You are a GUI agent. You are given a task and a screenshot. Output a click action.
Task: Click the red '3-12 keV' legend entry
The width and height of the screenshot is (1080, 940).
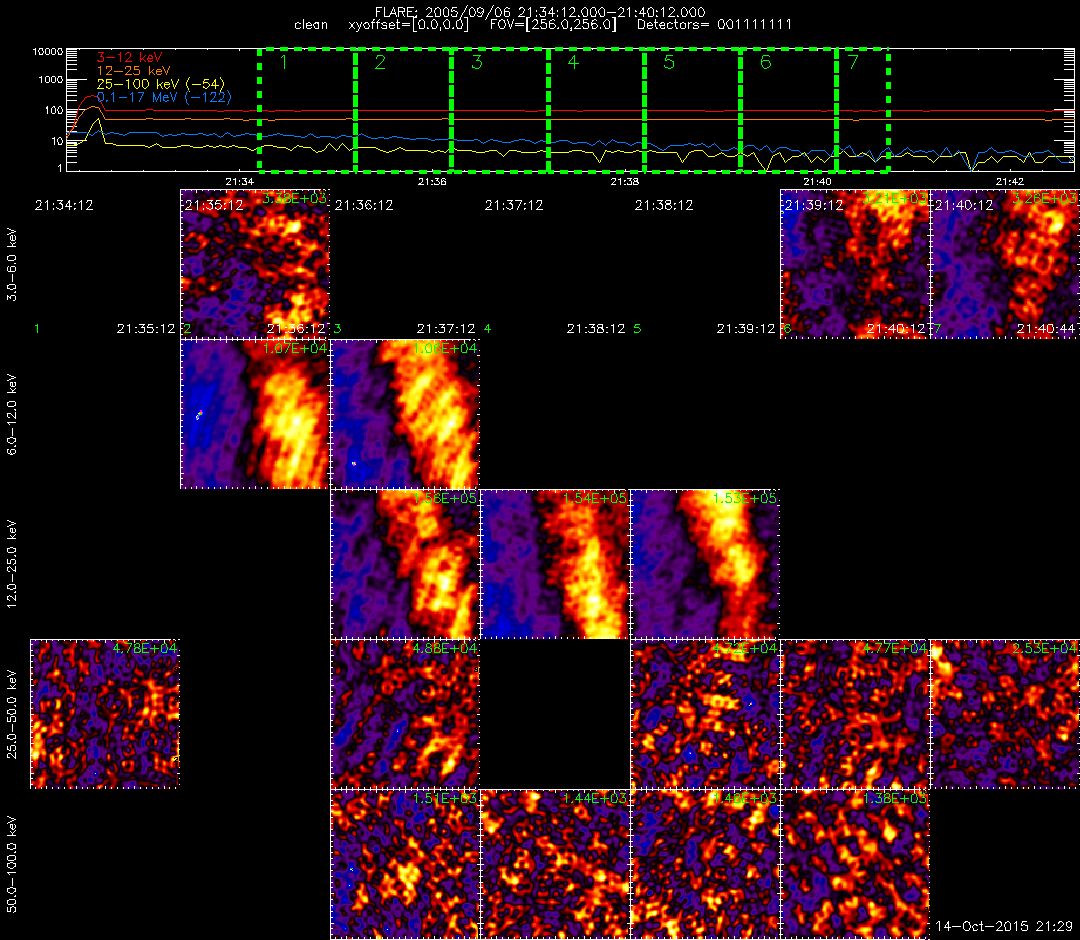tap(129, 57)
